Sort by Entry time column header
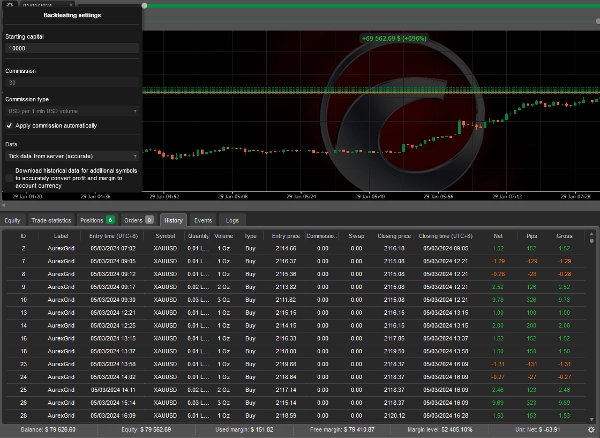The height and width of the screenshot is (438, 600). (113, 236)
